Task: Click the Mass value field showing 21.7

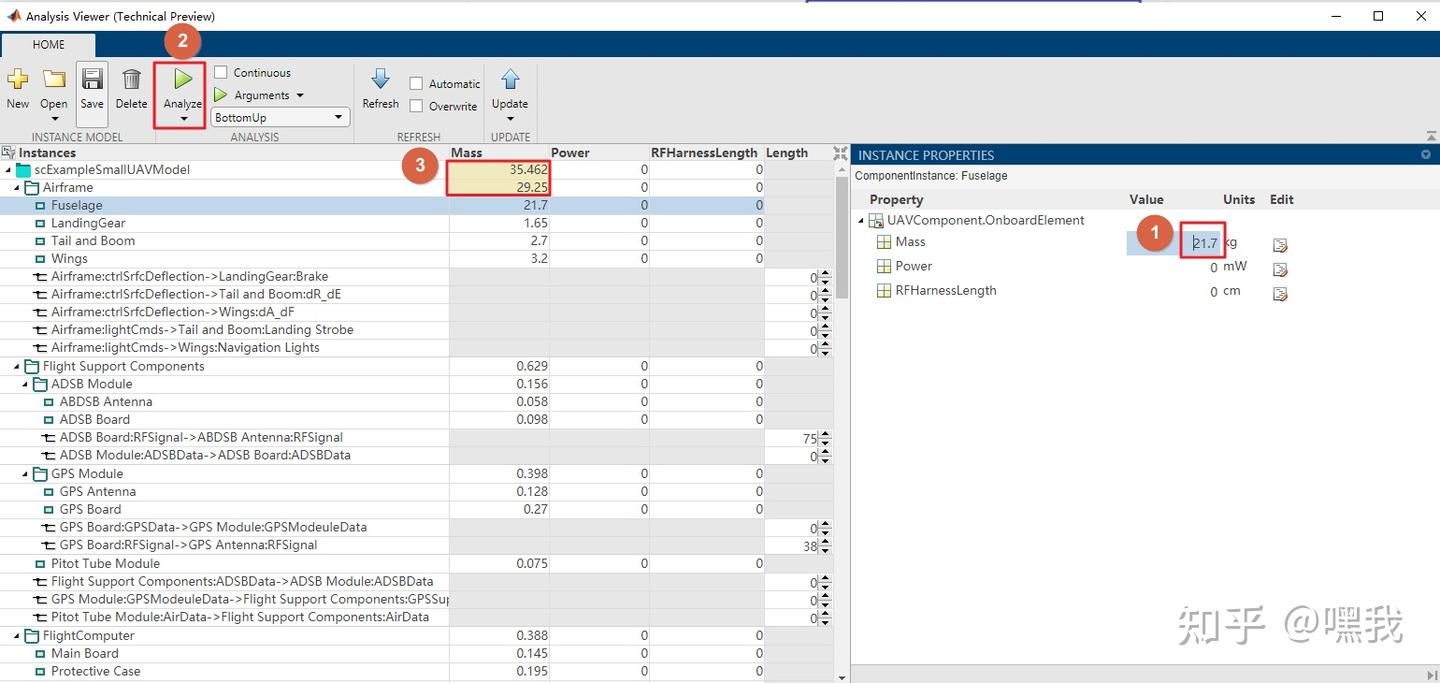Action: (1204, 243)
